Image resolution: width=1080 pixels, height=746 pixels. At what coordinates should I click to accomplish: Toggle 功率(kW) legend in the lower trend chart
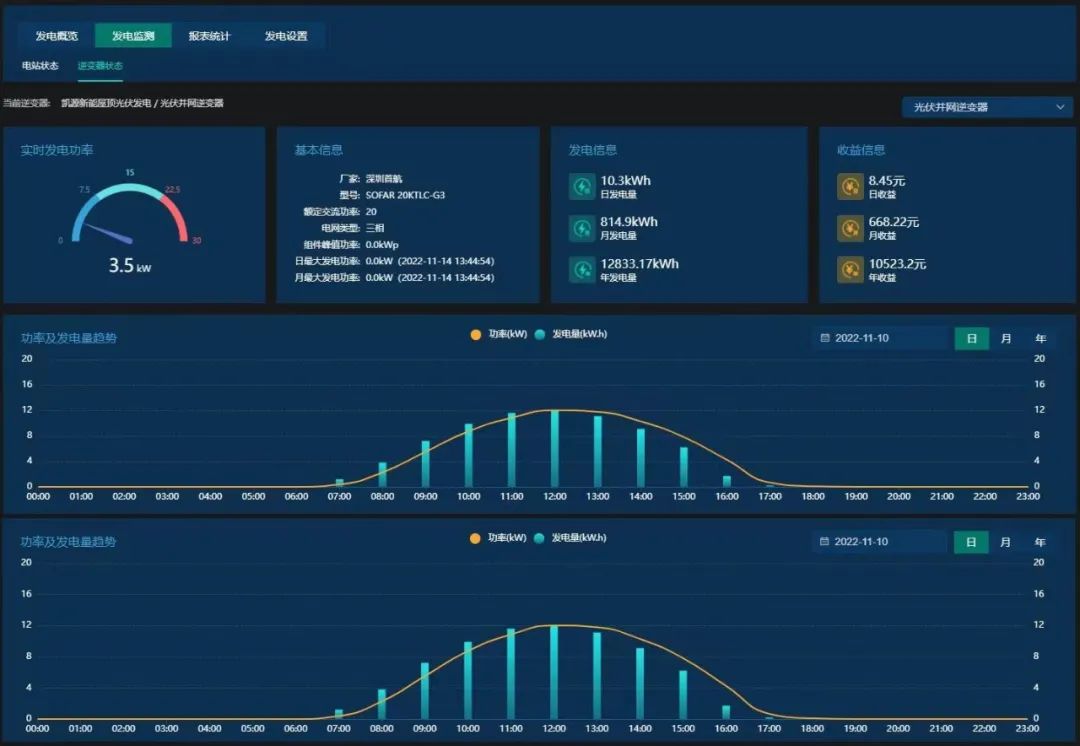(497, 538)
